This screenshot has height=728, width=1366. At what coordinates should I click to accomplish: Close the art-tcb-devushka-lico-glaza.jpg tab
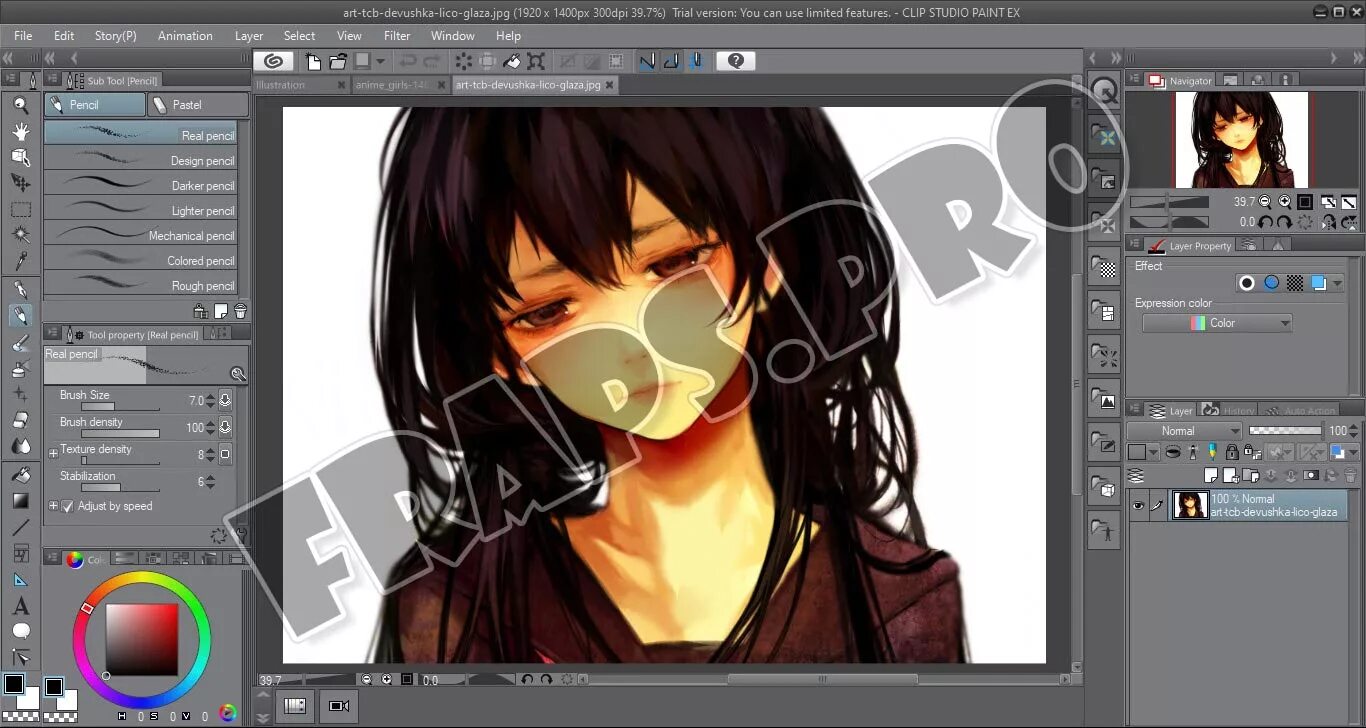pos(610,85)
